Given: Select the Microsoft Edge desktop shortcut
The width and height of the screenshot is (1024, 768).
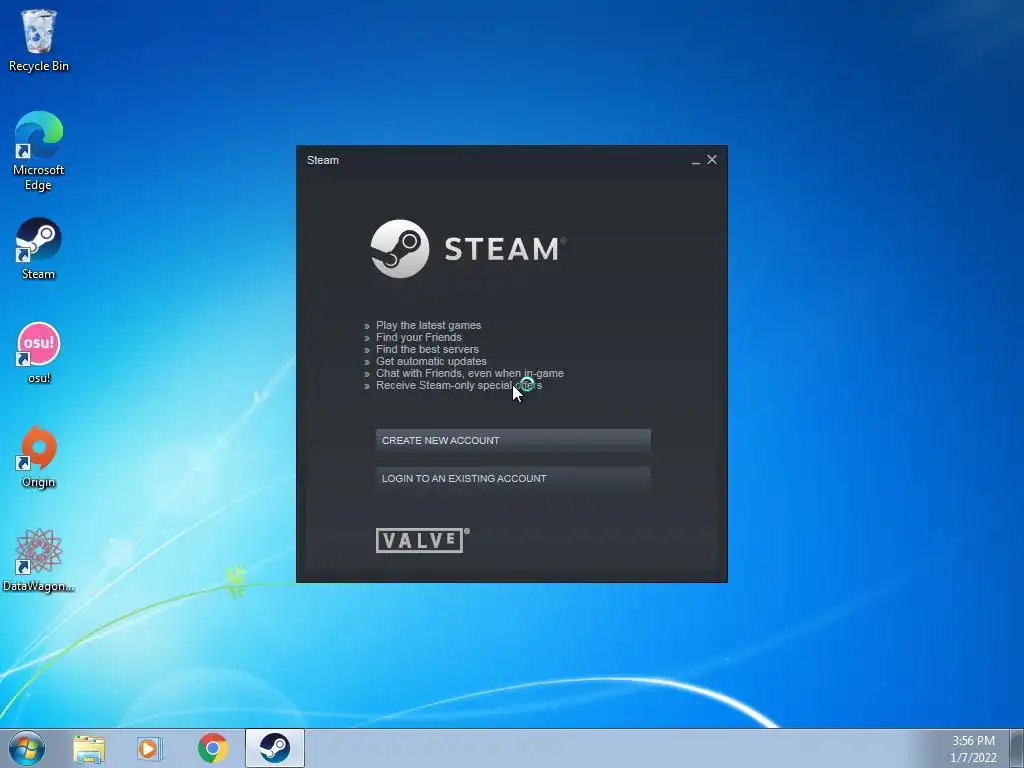Looking at the screenshot, I should 39,152.
